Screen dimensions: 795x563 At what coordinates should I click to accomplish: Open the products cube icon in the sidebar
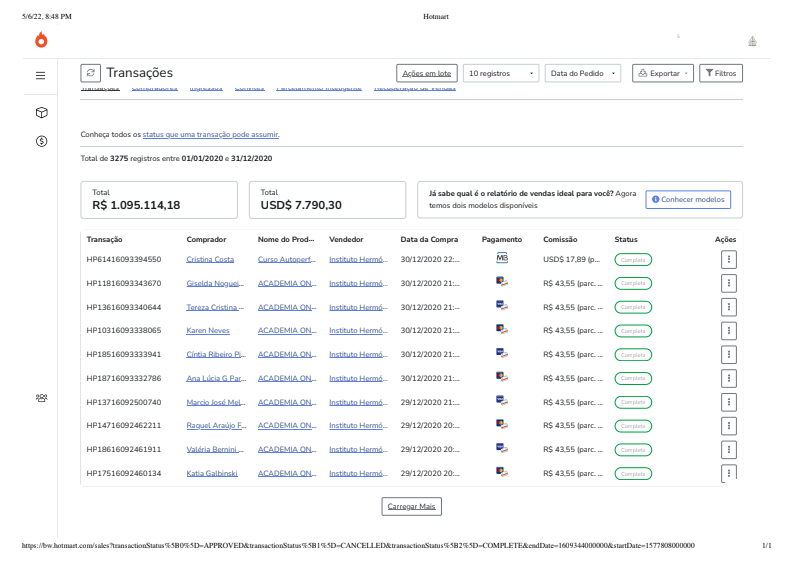tap(42, 113)
